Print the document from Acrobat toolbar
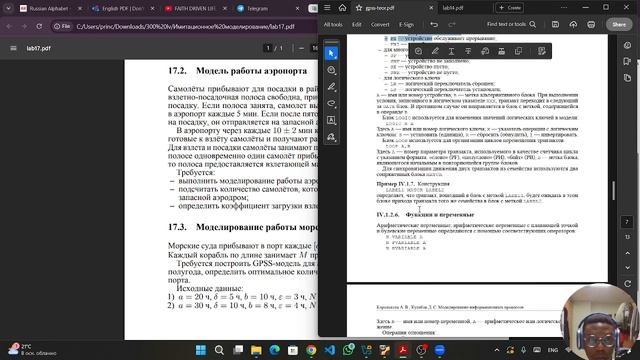This screenshot has height=360, width=640. (x=591, y=24)
